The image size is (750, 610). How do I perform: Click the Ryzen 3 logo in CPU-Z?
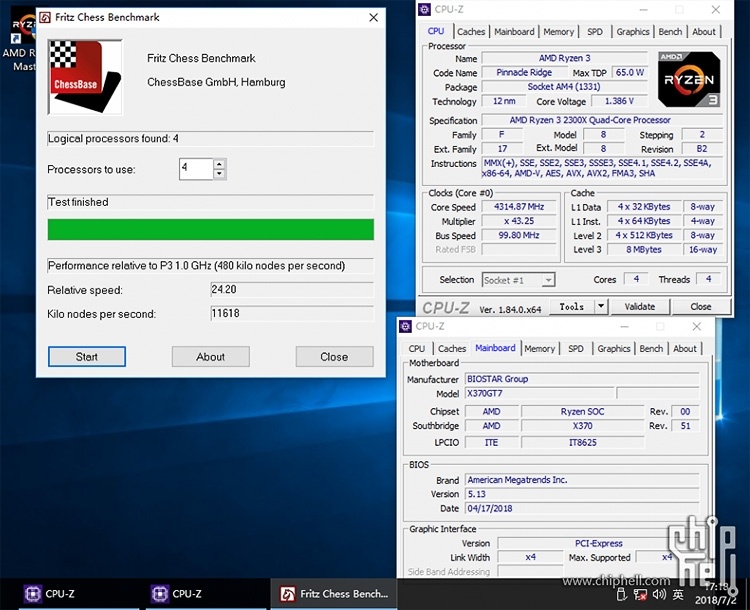click(x=689, y=79)
